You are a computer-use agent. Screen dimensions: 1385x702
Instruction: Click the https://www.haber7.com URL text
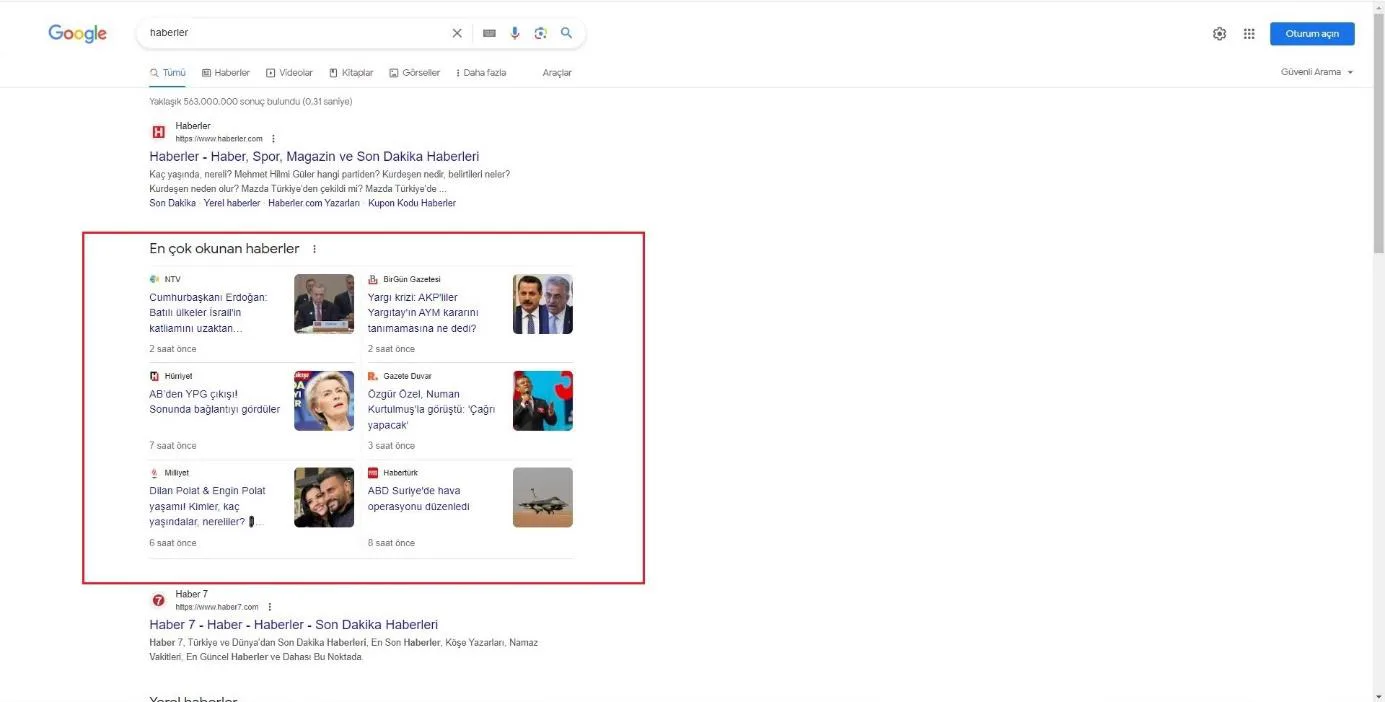pos(217,607)
